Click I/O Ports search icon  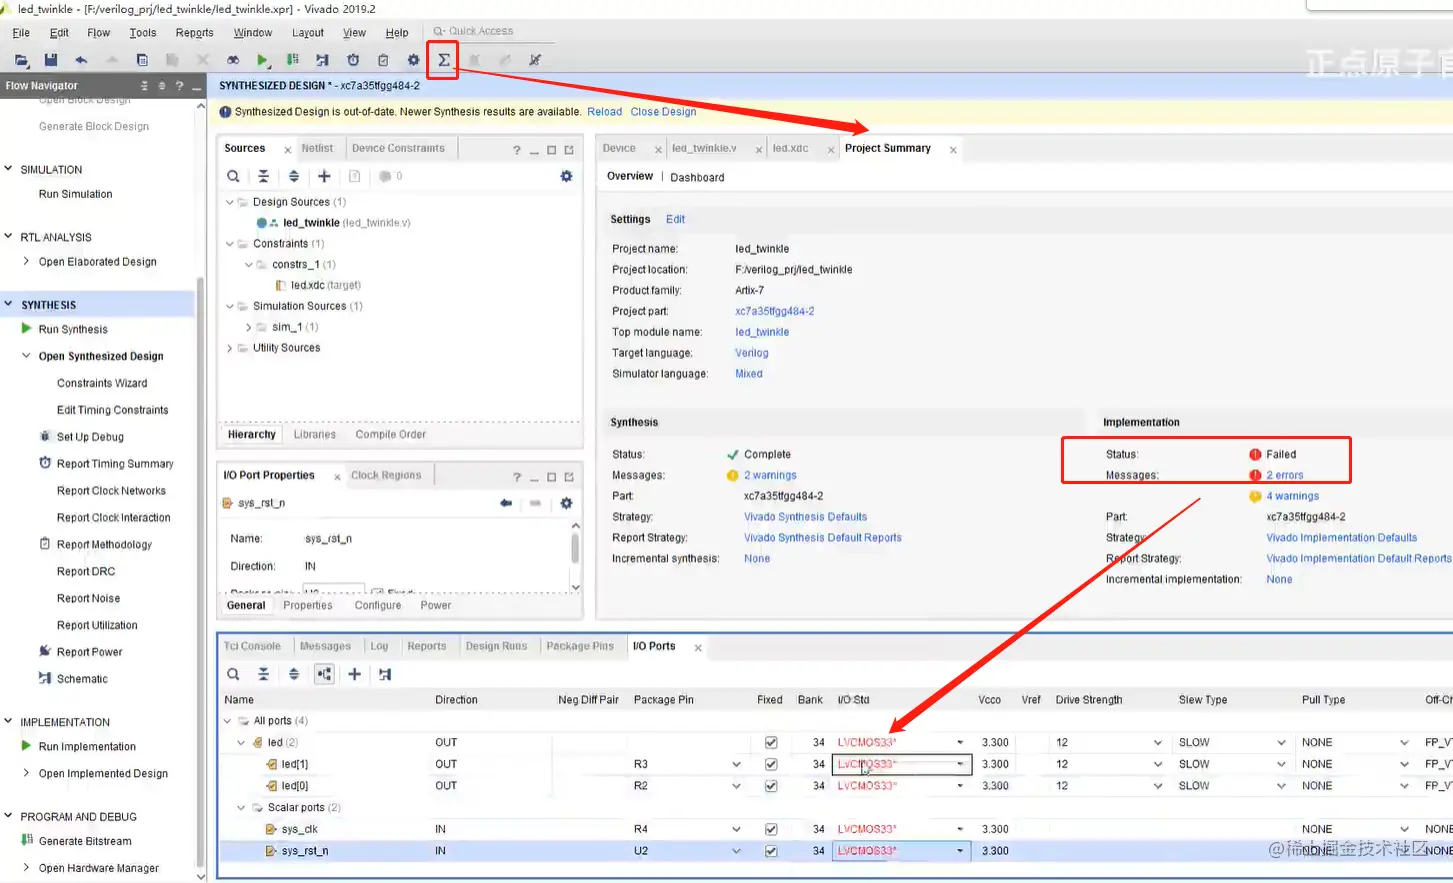click(233, 674)
